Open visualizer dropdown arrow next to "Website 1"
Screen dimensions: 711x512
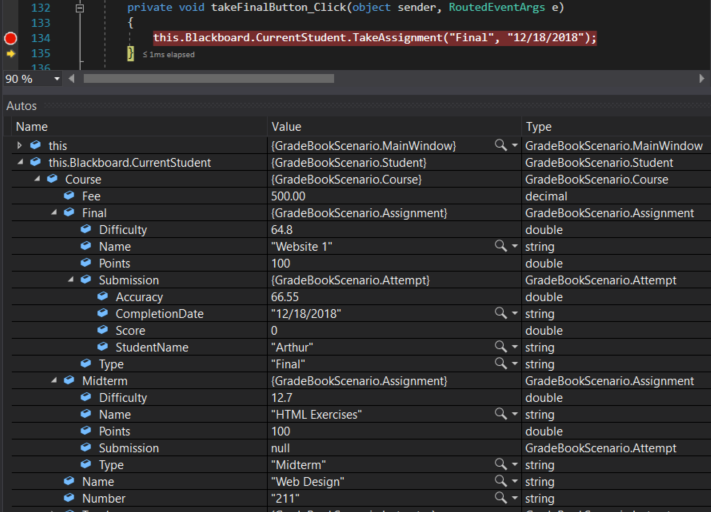(515, 246)
